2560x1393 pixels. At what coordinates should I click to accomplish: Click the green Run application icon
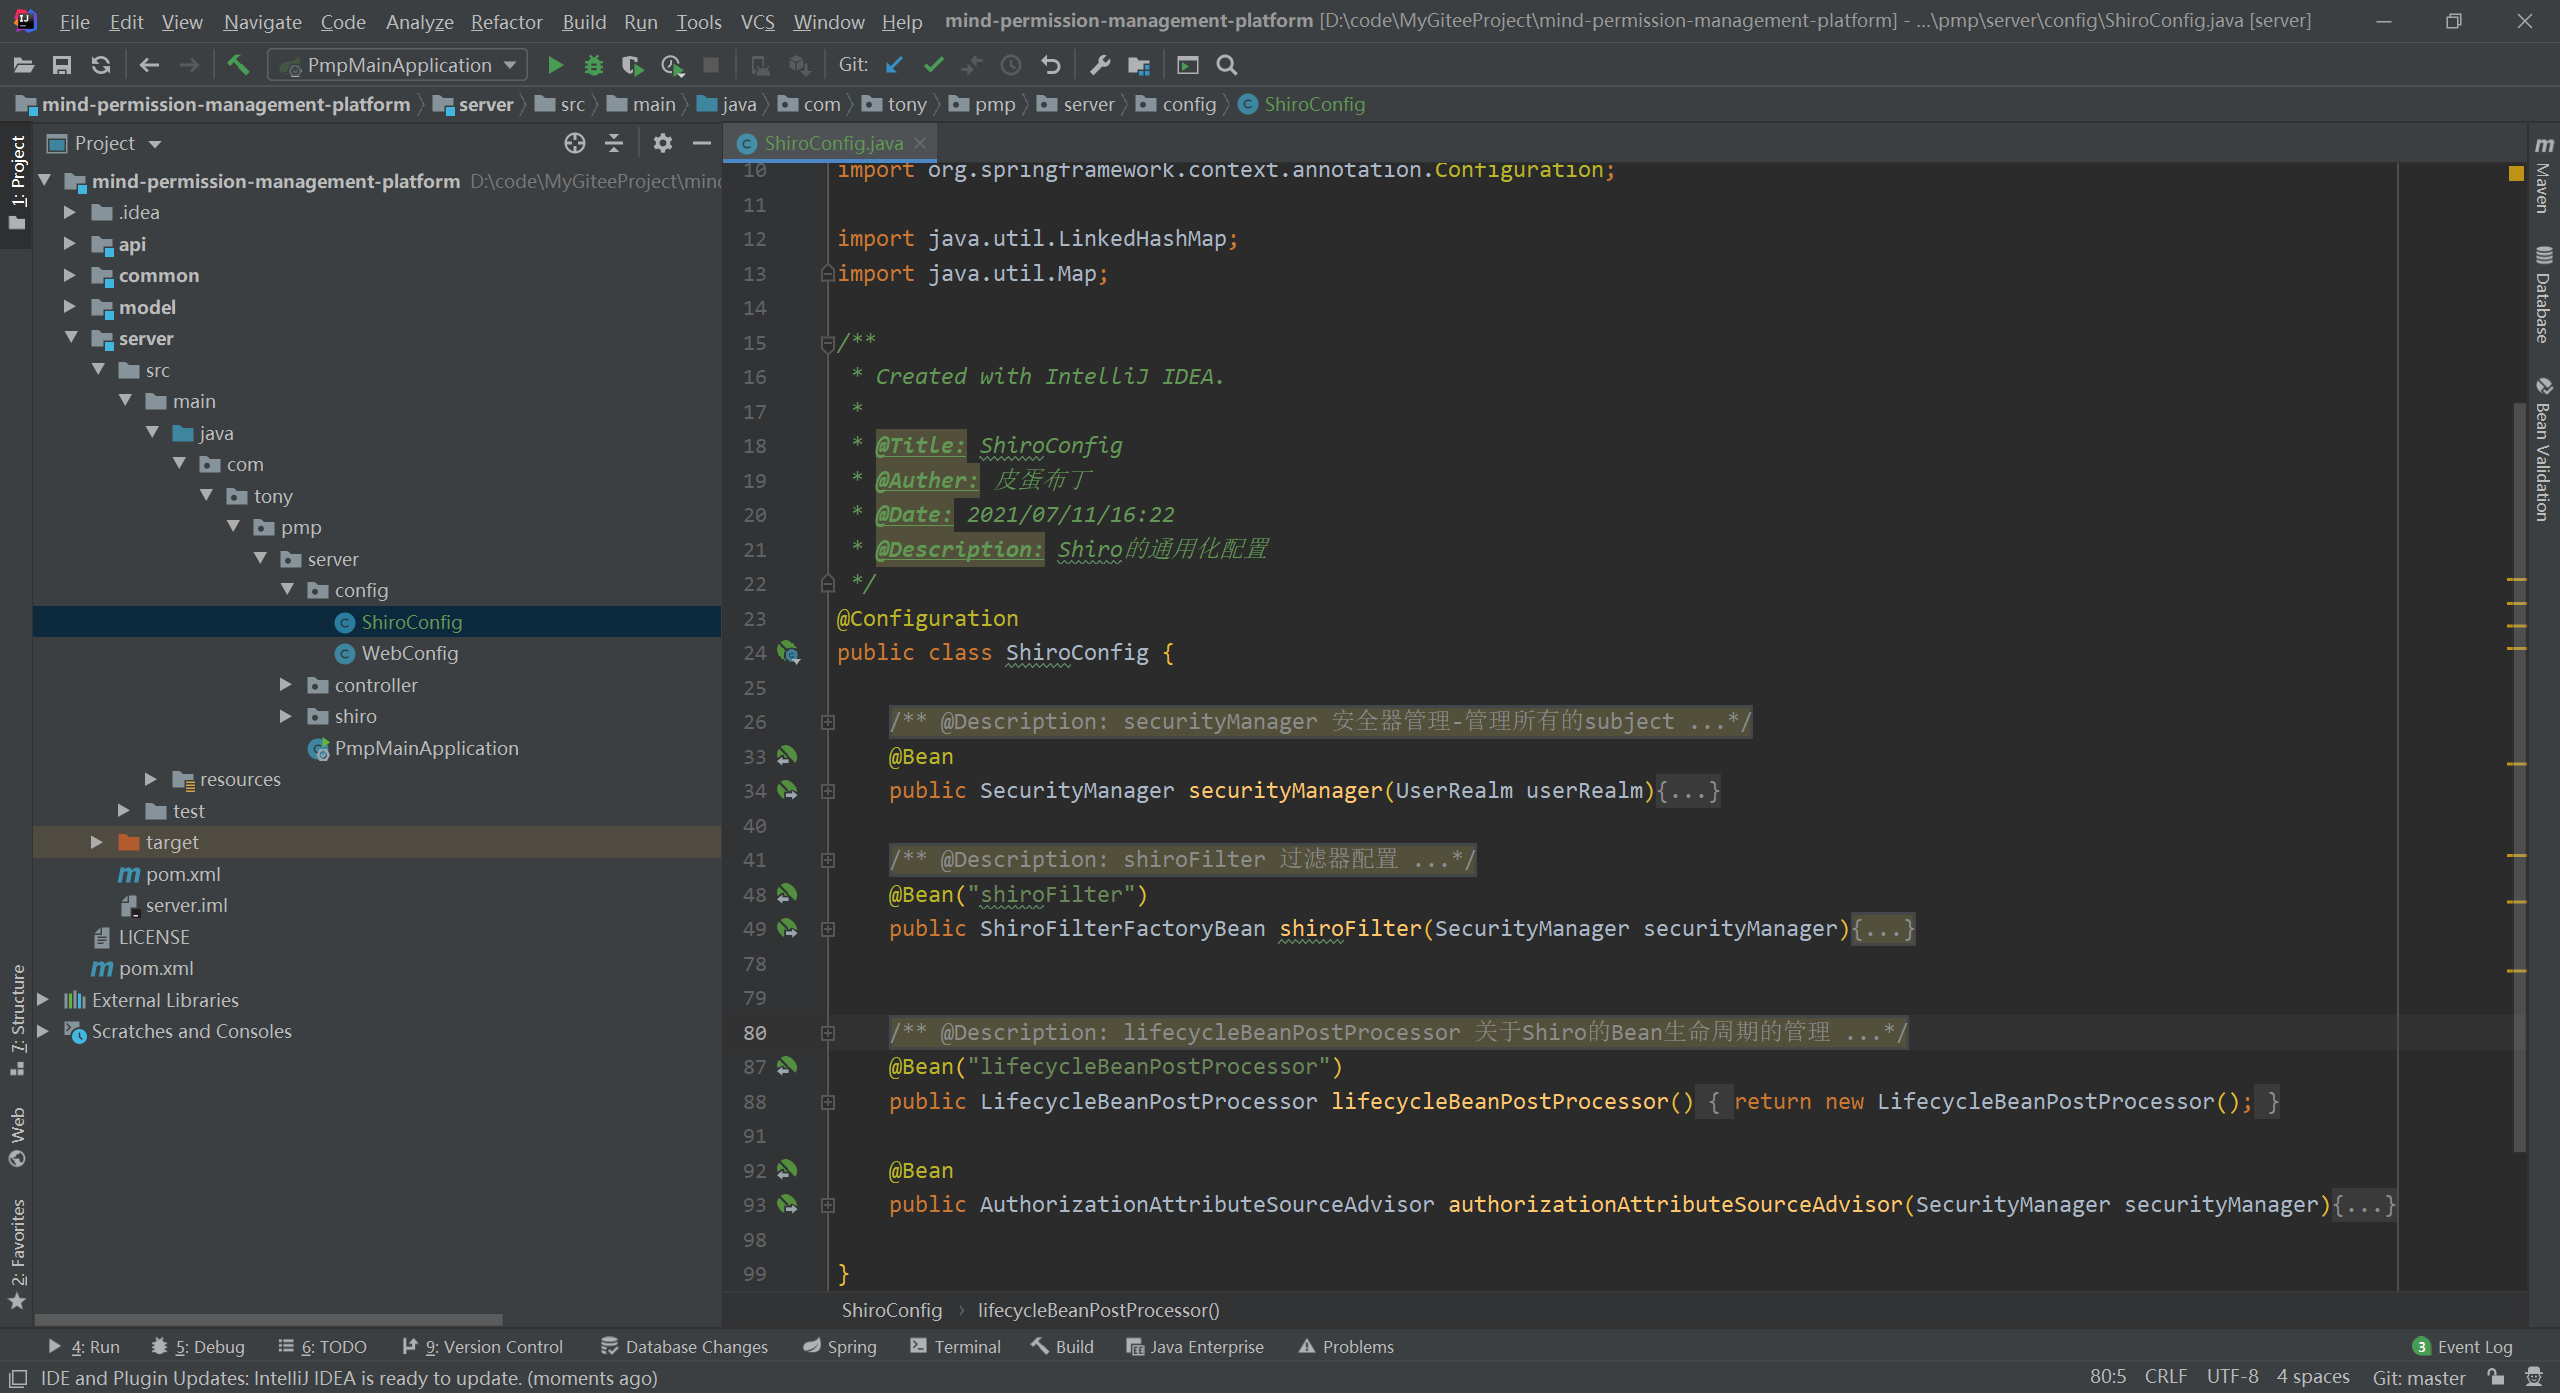[x=555, y=65]
